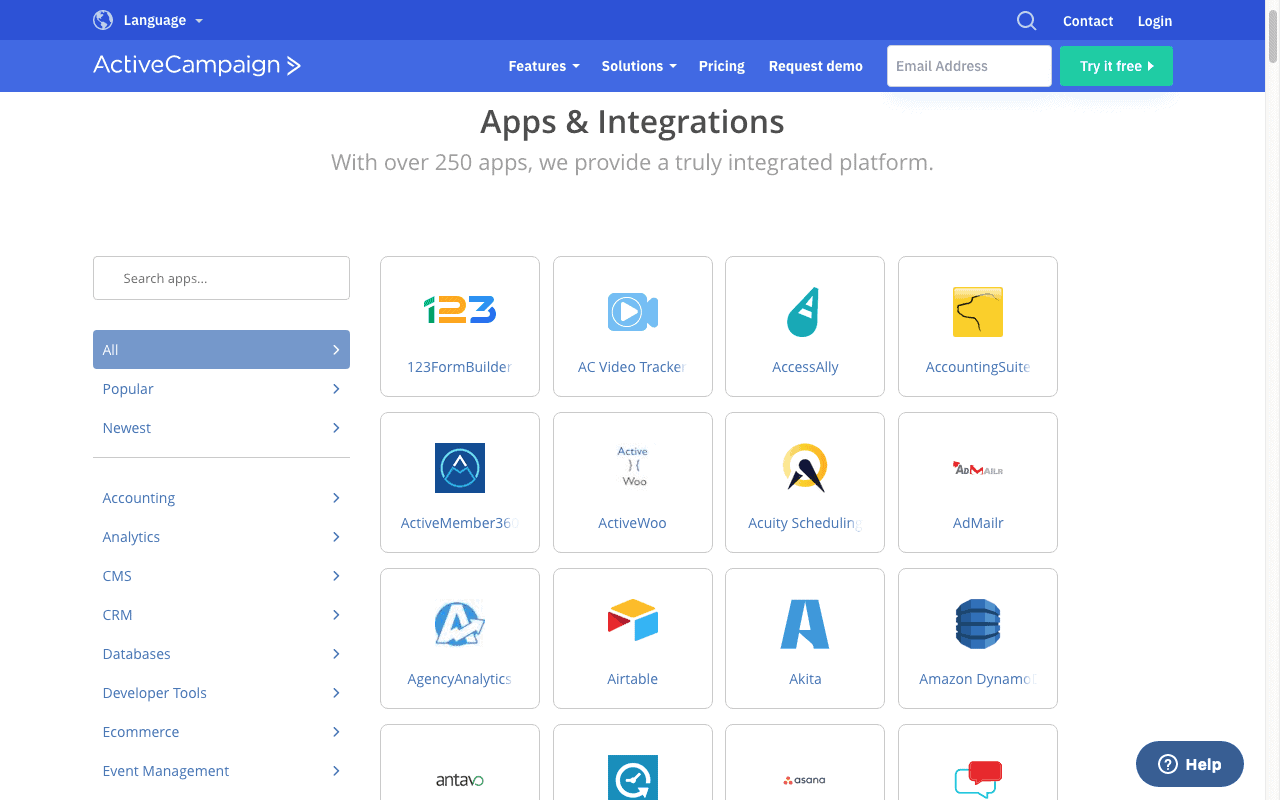Click the Accounting category label

[139, 498]
